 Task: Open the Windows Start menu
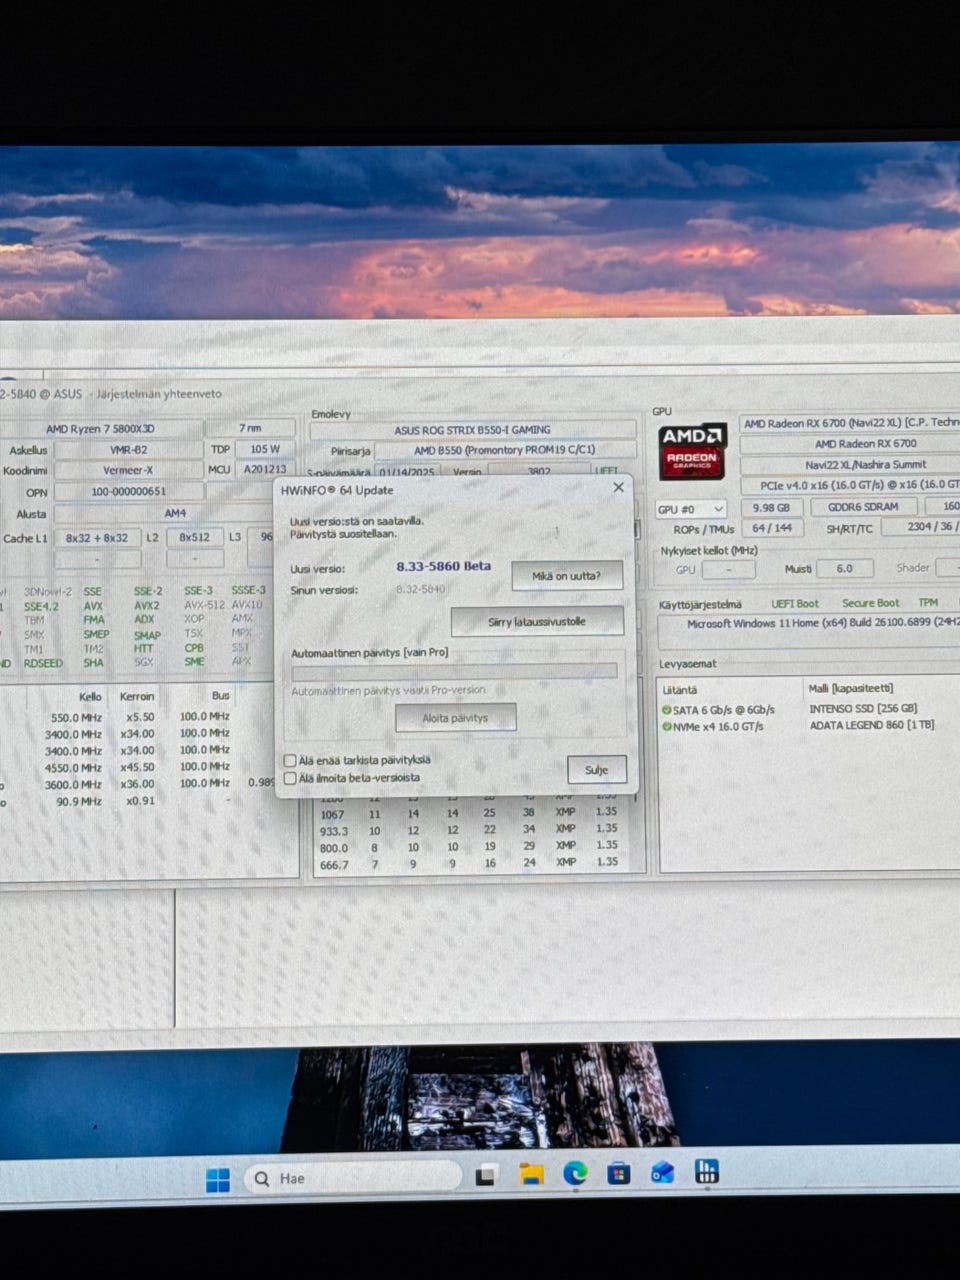coord(218,1180)
